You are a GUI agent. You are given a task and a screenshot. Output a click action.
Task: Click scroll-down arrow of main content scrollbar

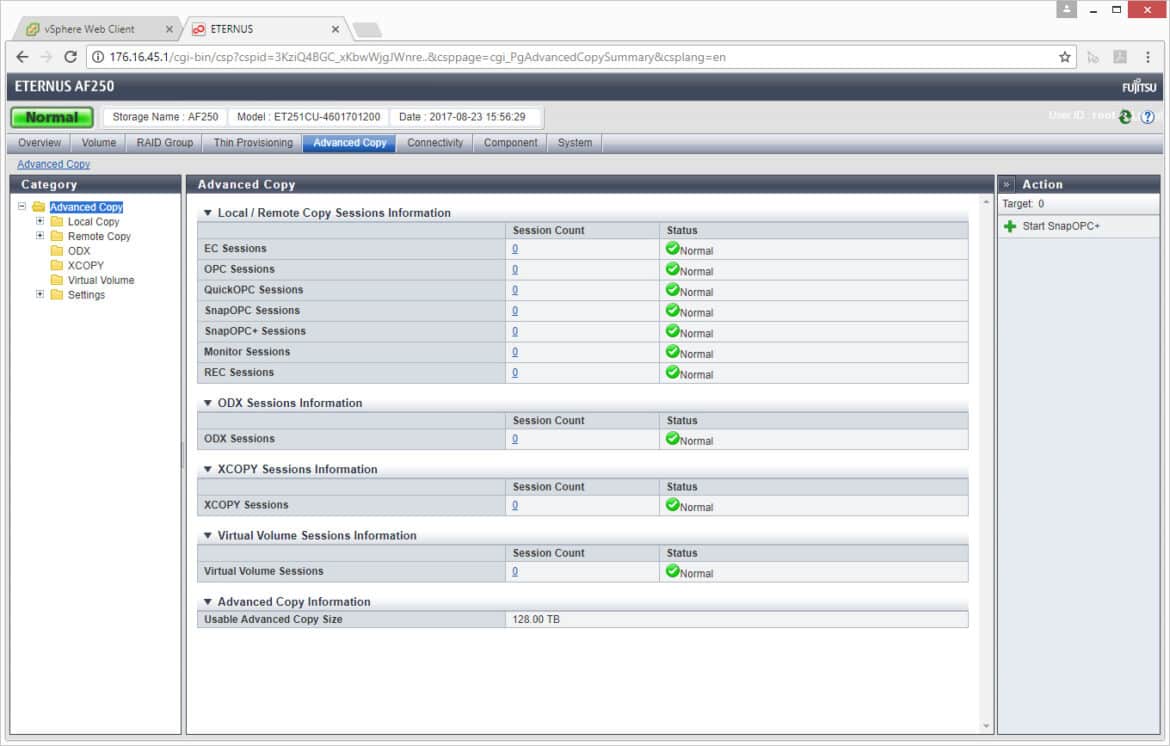point(986,726)
